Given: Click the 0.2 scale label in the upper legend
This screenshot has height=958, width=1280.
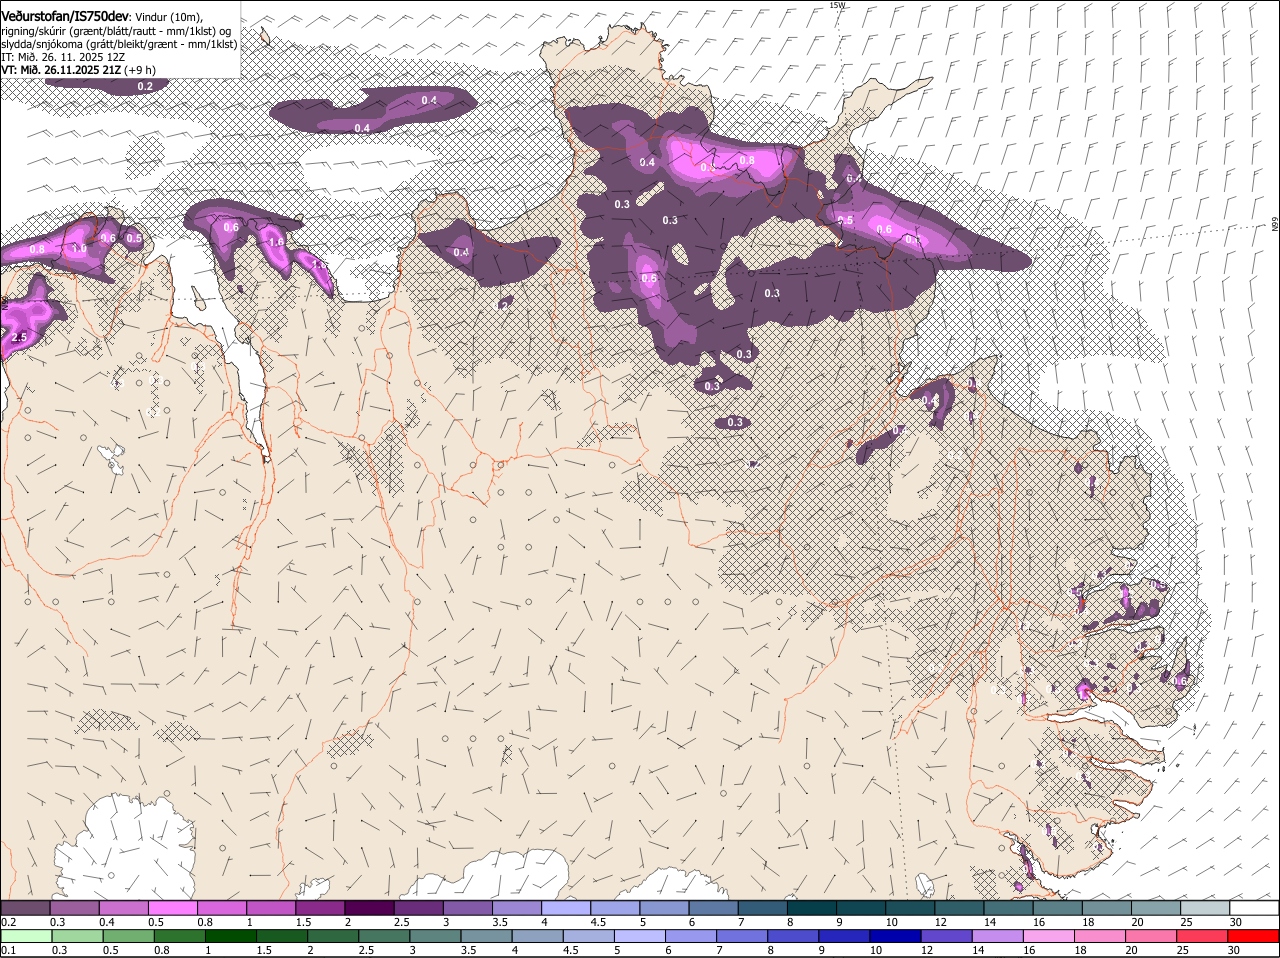Looking at the screenshot, I should pyautogui.click(x=8, y=922).
